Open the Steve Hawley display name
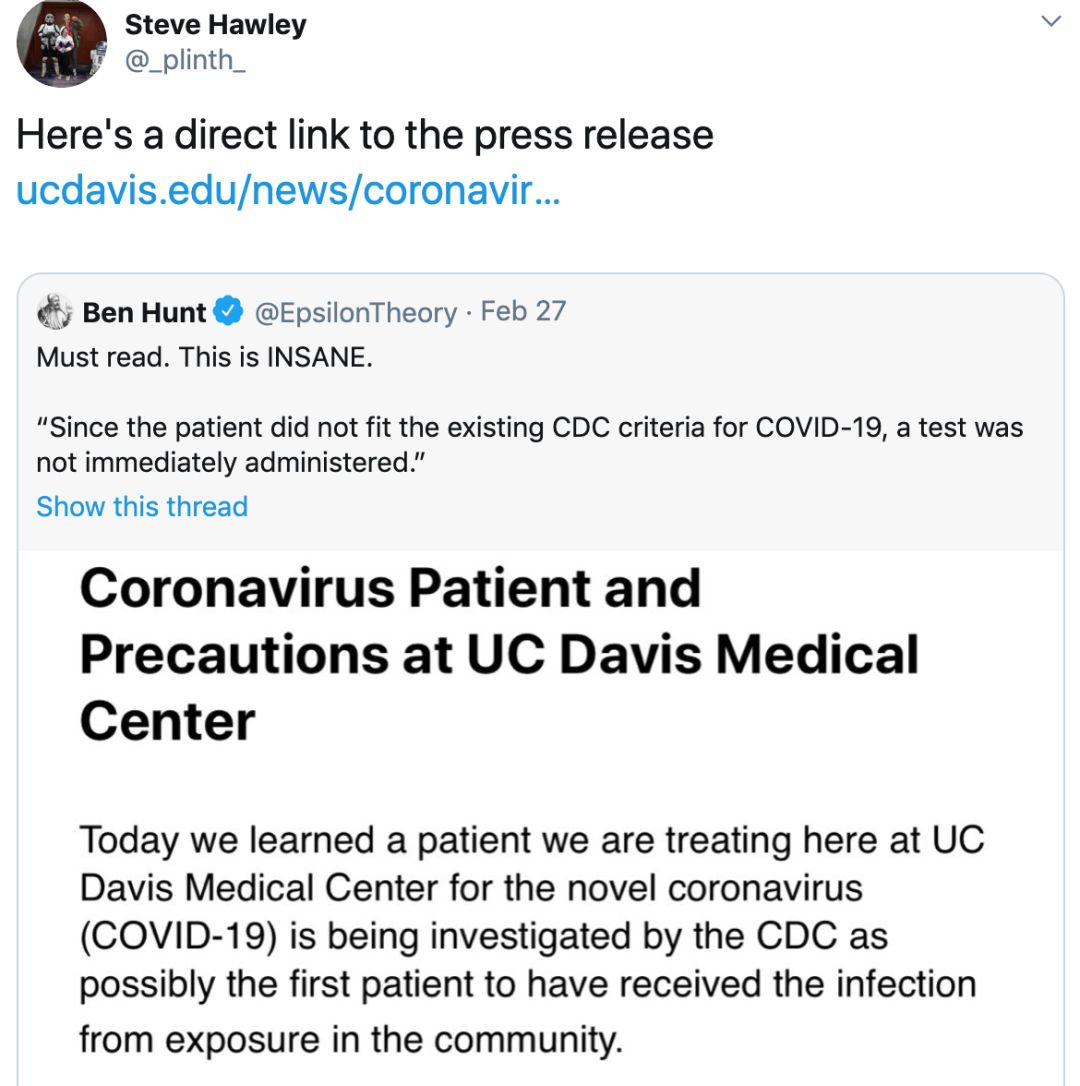Image resolution: width=1080 pixels, height=1086 pixels. point(215,25)
